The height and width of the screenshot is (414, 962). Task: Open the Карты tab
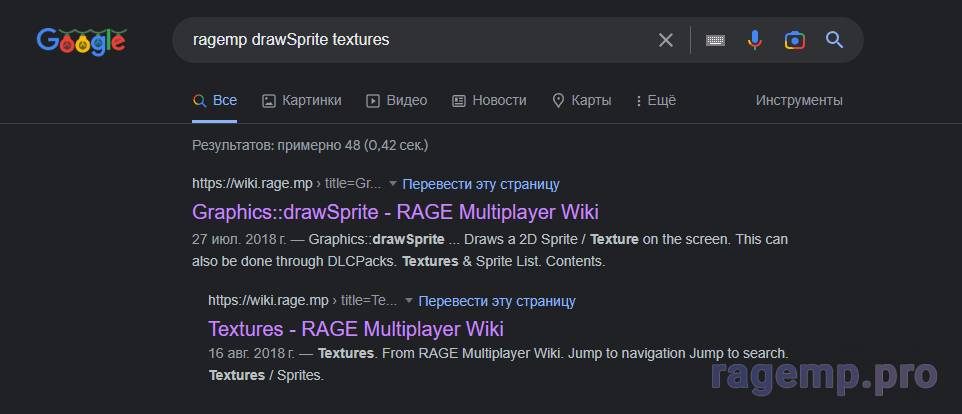pos(581,100)
